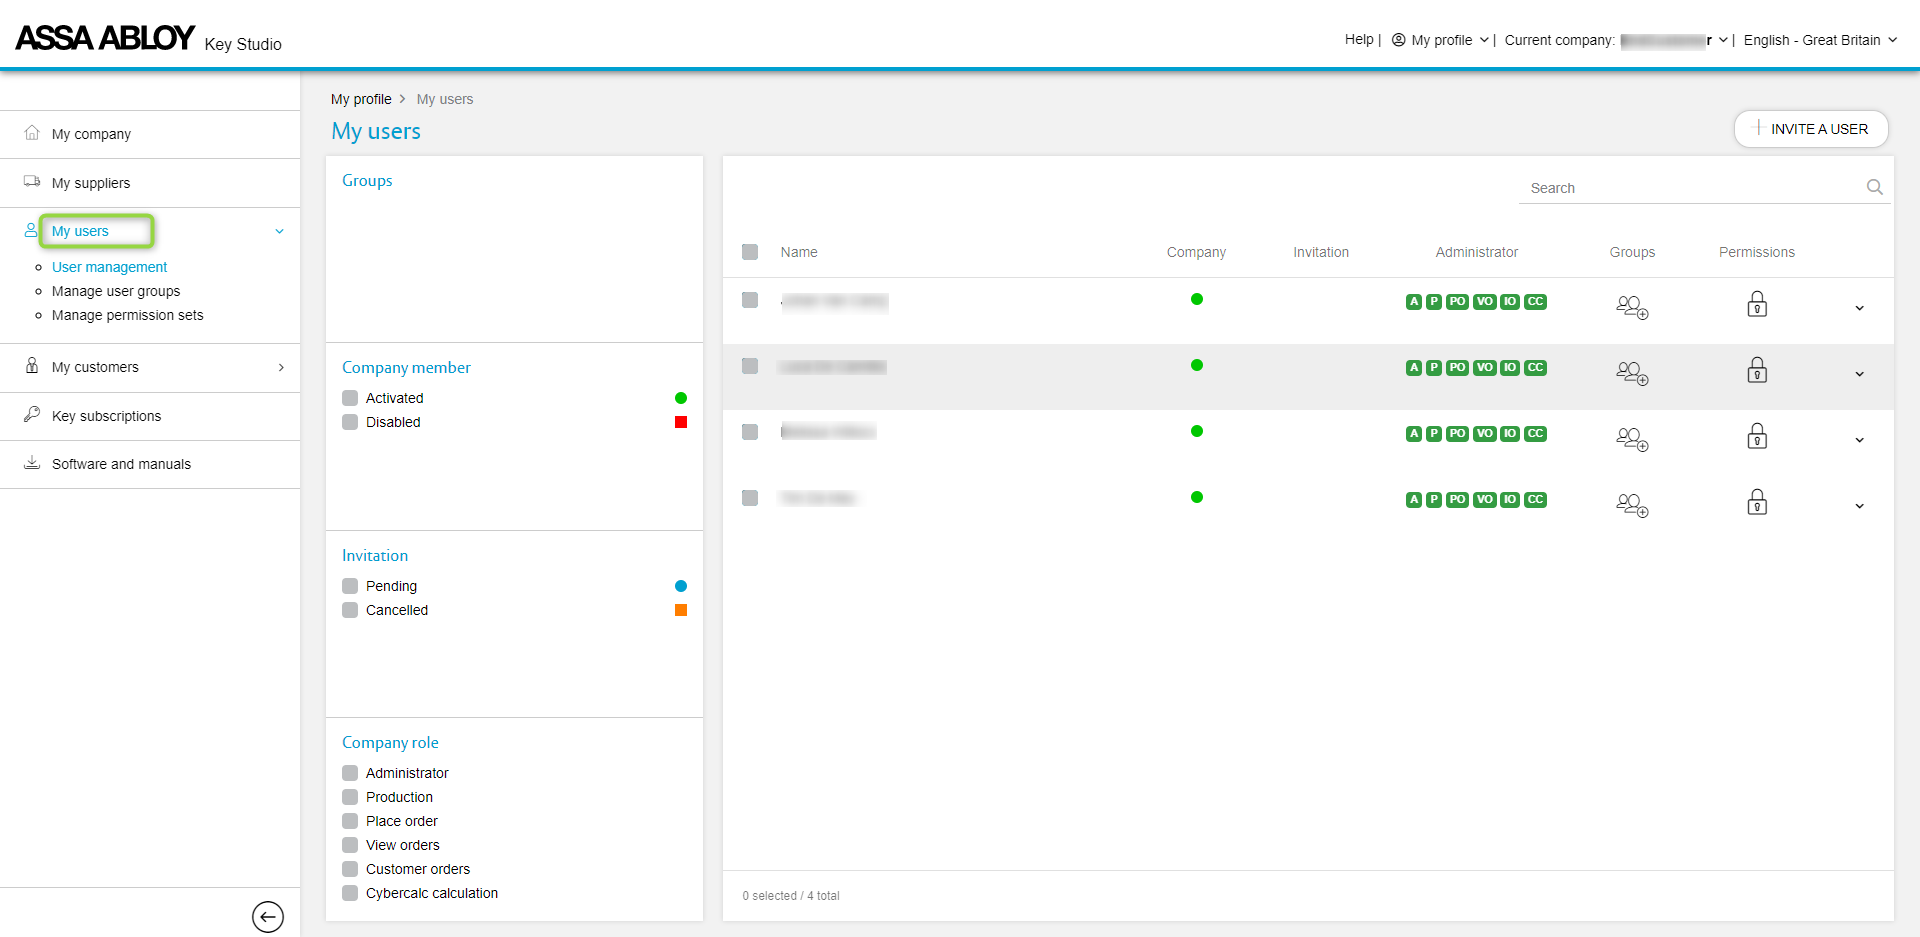Open groups icon for the third user row
Screen dimensions: 1920x937
pos(1632,438)
